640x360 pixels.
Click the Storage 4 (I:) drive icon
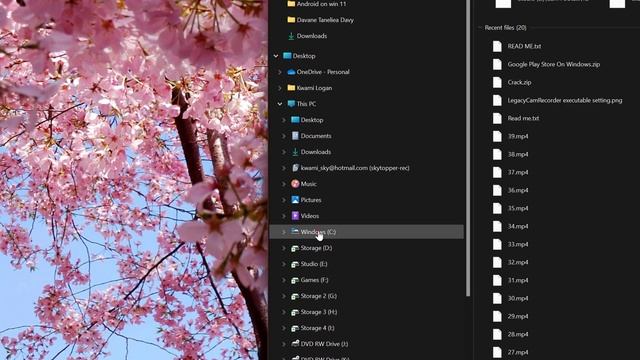(295, 328)
